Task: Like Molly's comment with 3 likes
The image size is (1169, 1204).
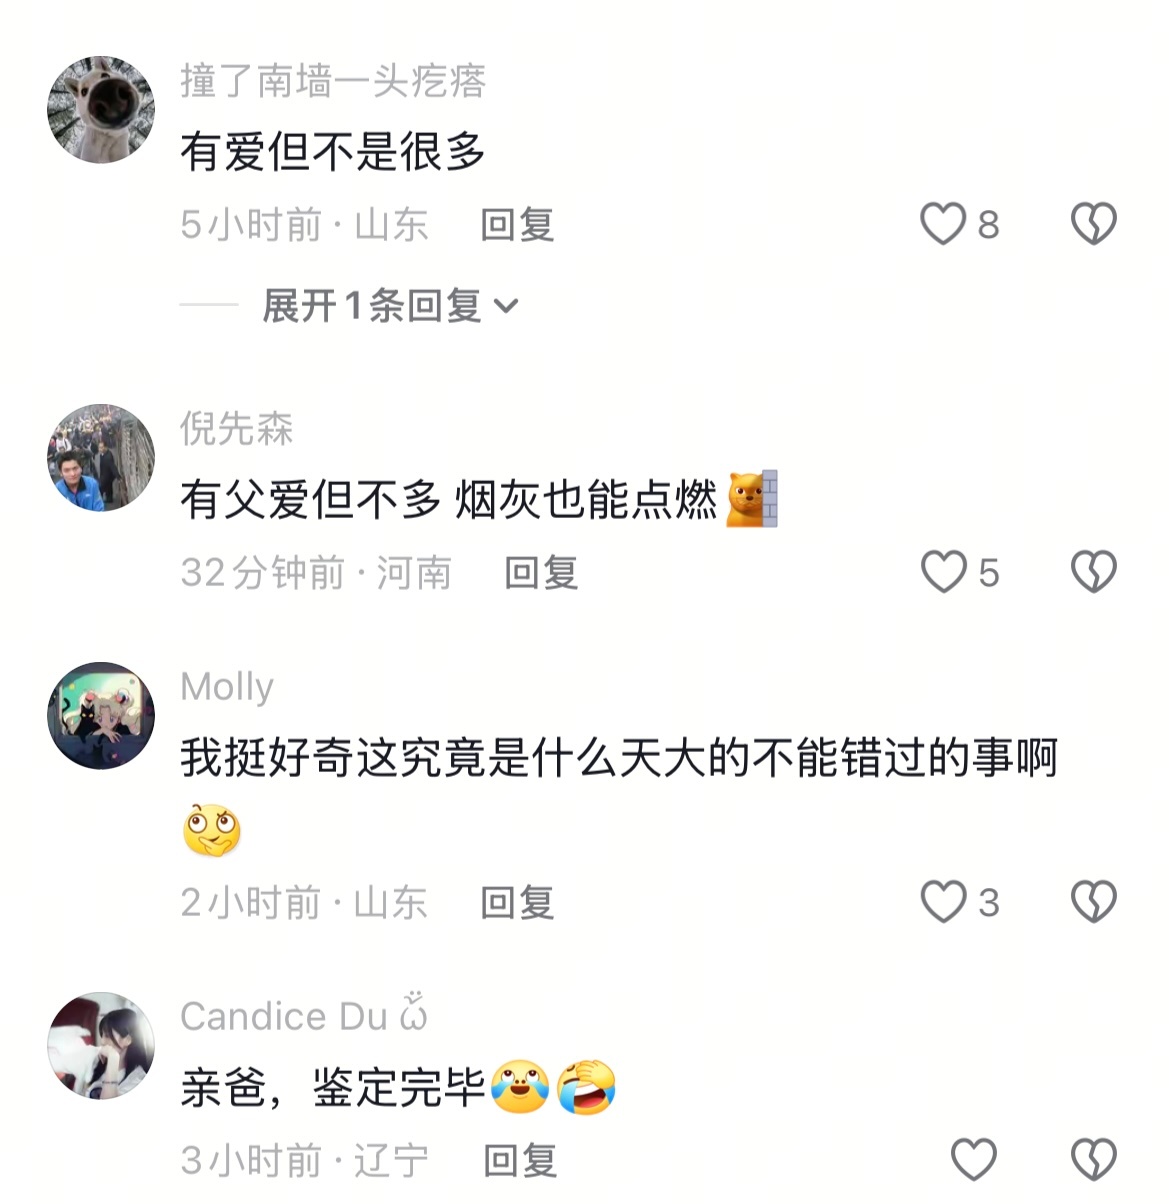Action: point(943,902)
